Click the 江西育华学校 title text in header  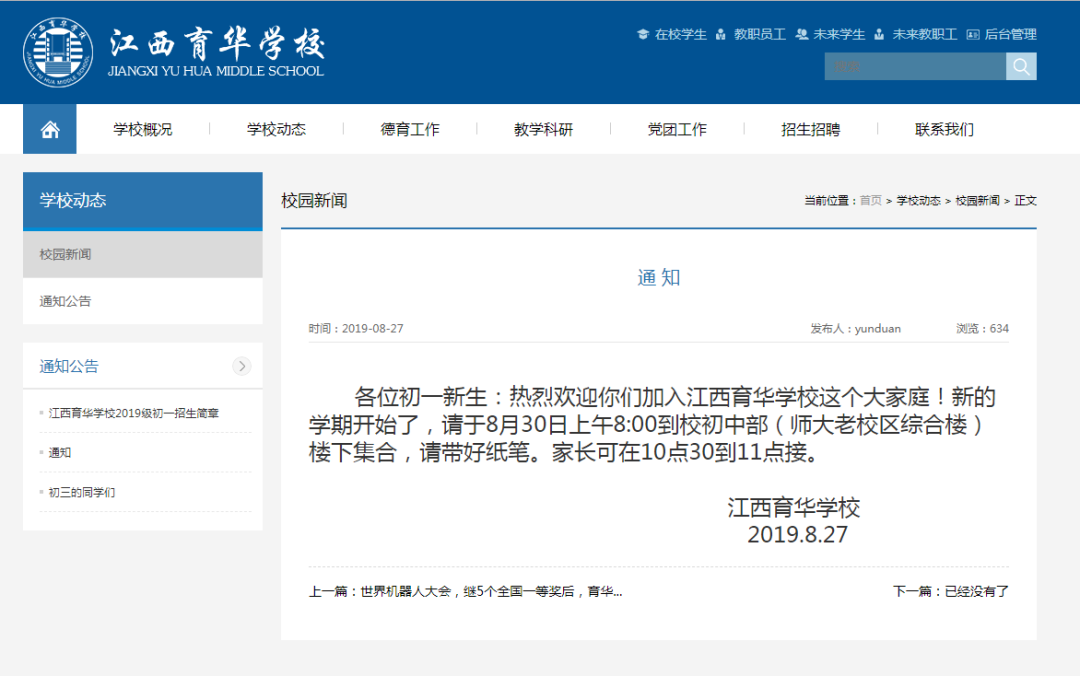(216, 44)
